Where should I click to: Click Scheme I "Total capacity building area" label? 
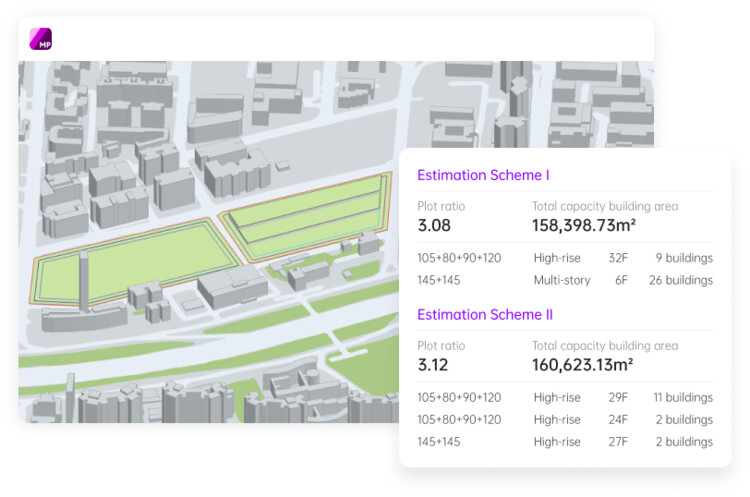point(604,206)
